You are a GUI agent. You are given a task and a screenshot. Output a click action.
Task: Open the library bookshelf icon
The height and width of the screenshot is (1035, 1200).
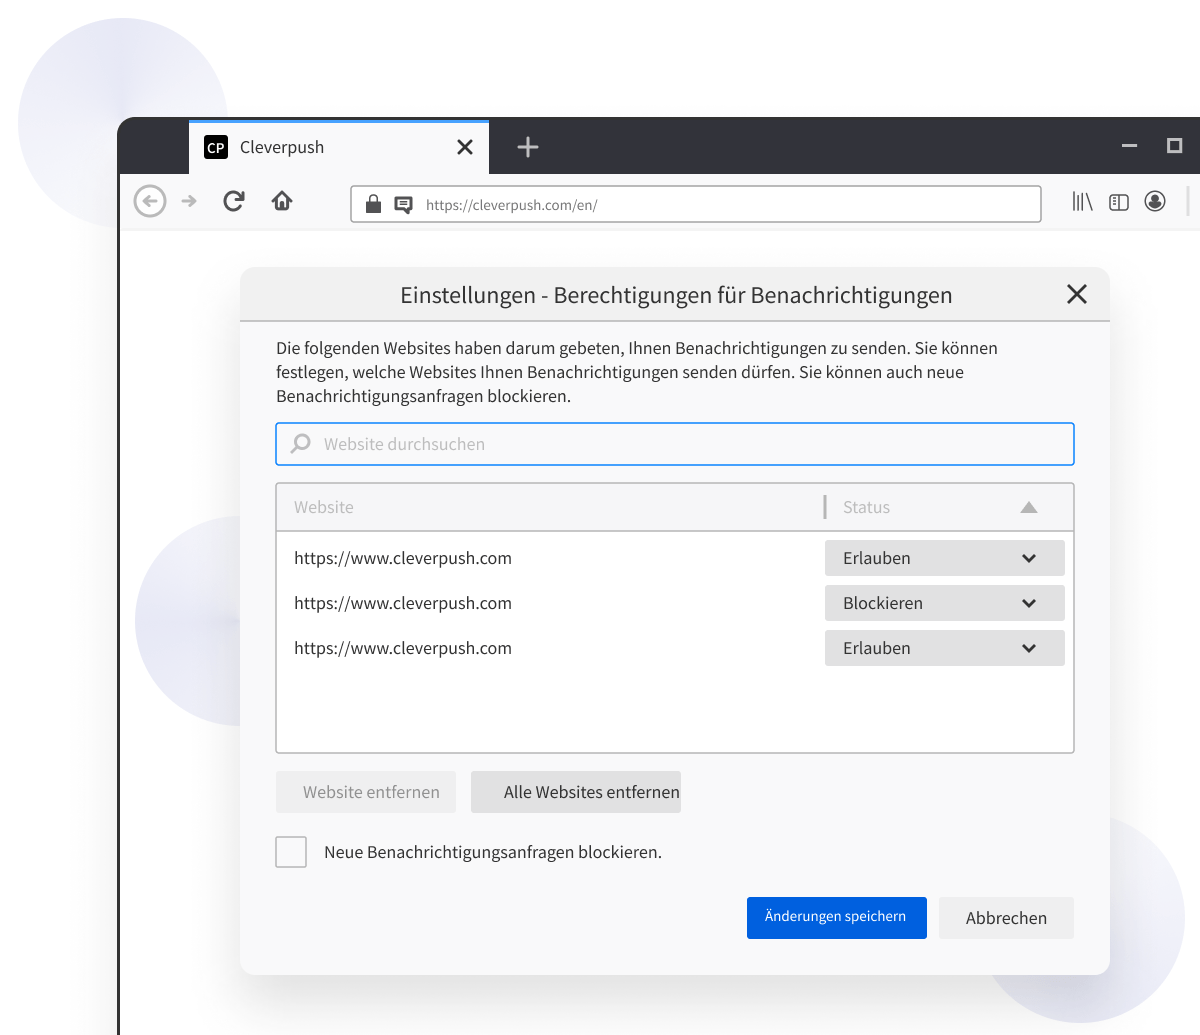point(1082,202)
